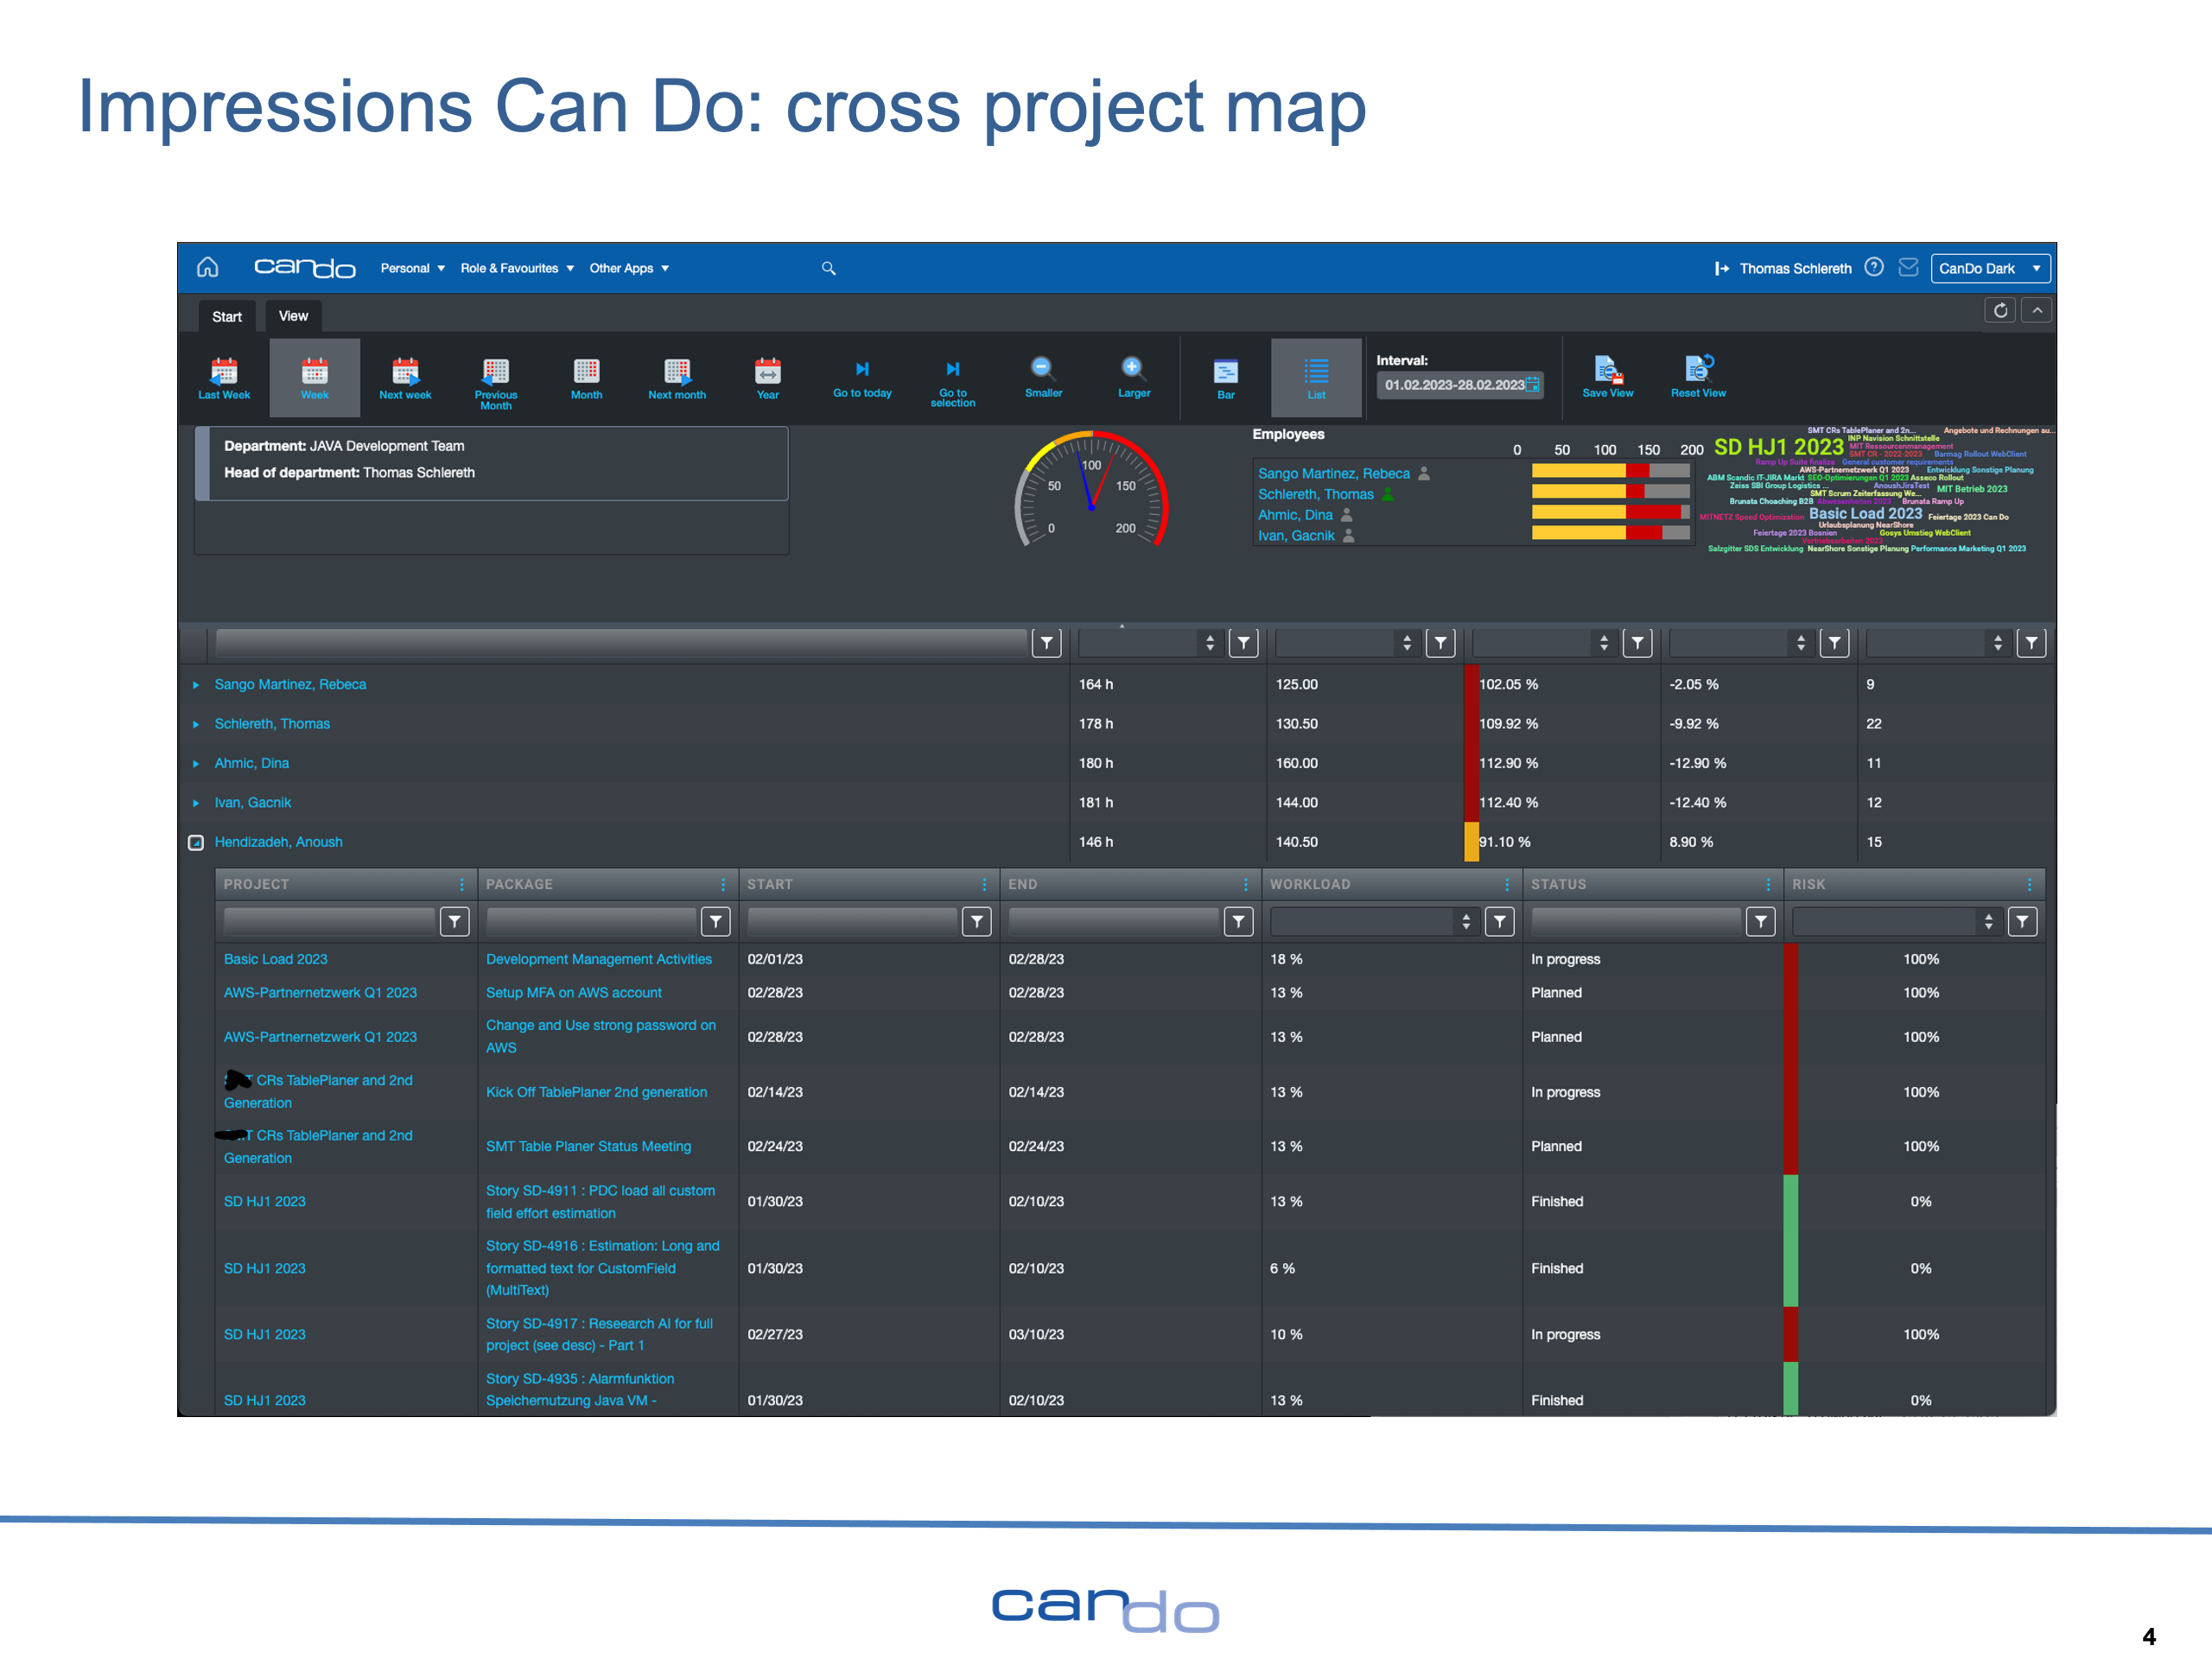Click the Interval date range field
2212x1659 pixels.
tap(1460, 385)
